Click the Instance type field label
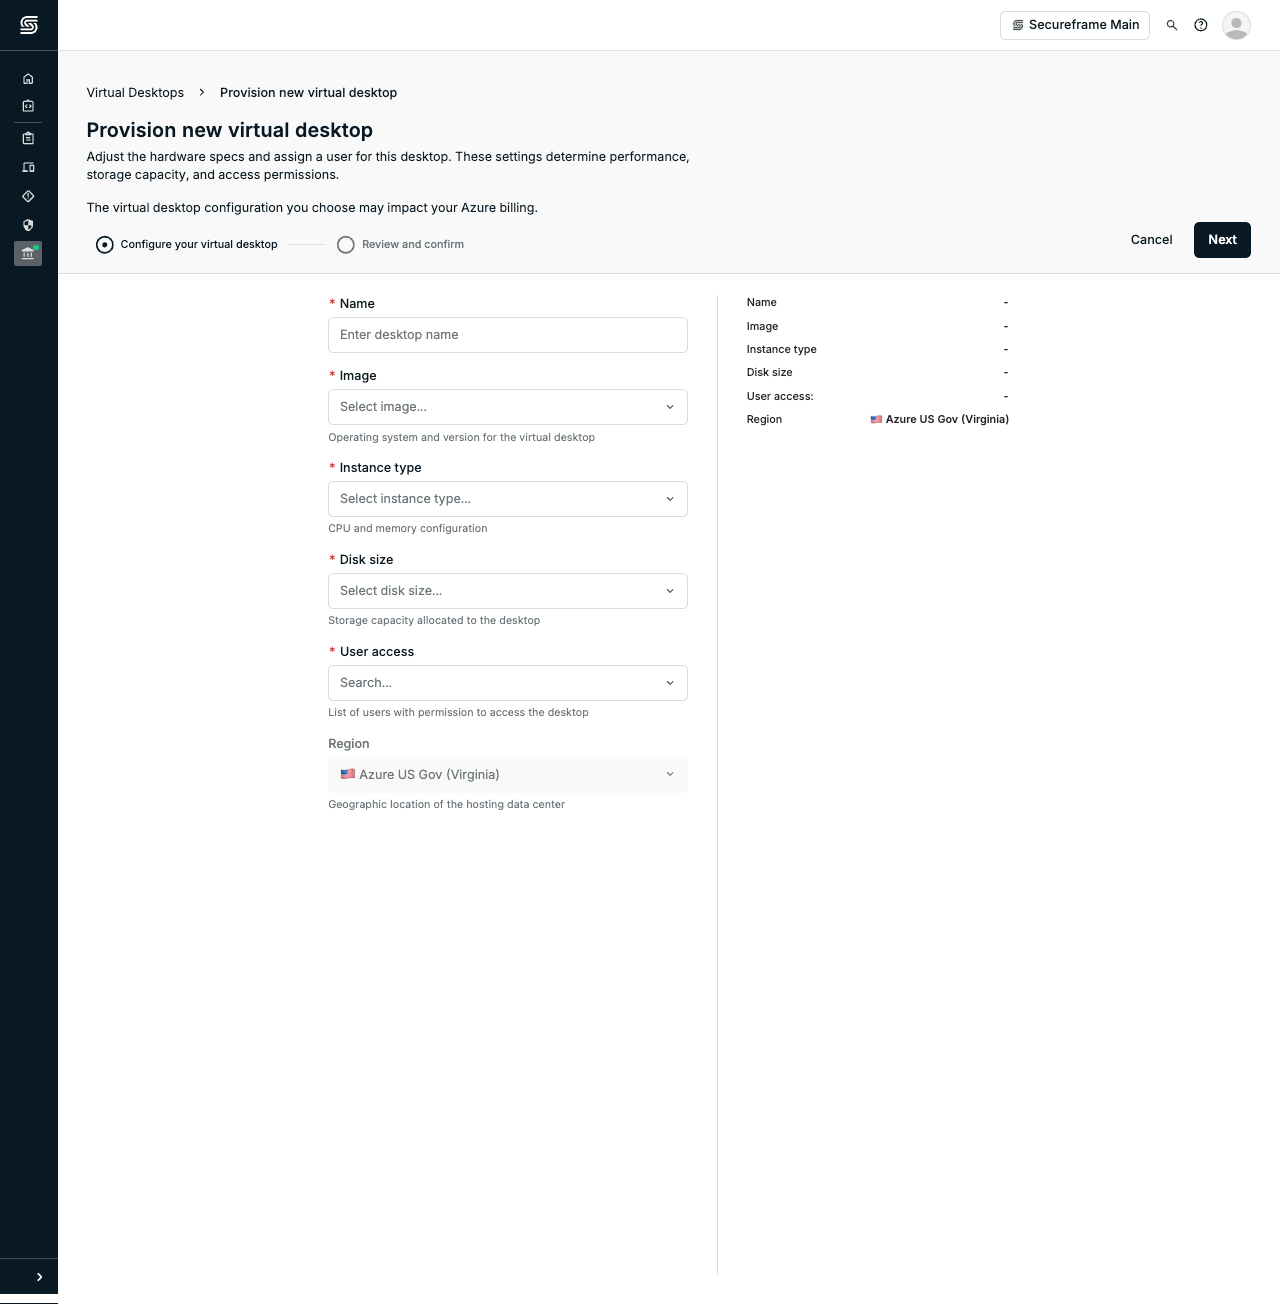Viewport: 1280px width, 1304px height. pos(380,468)
